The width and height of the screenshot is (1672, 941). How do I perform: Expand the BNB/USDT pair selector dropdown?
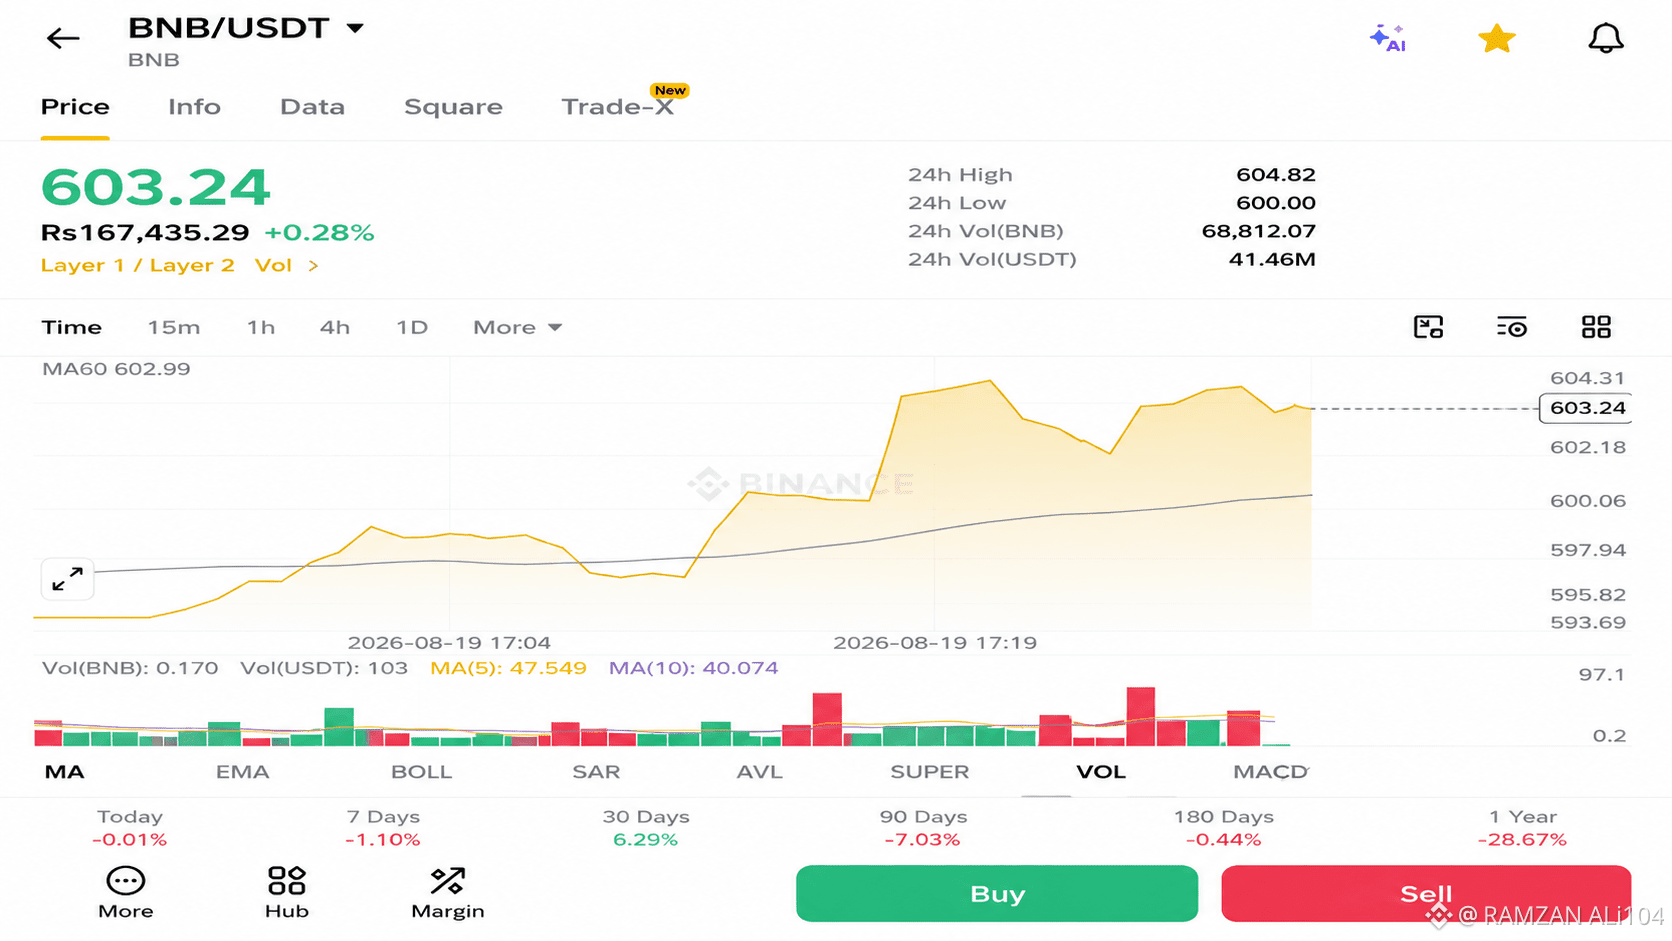(x=355, y=28)
